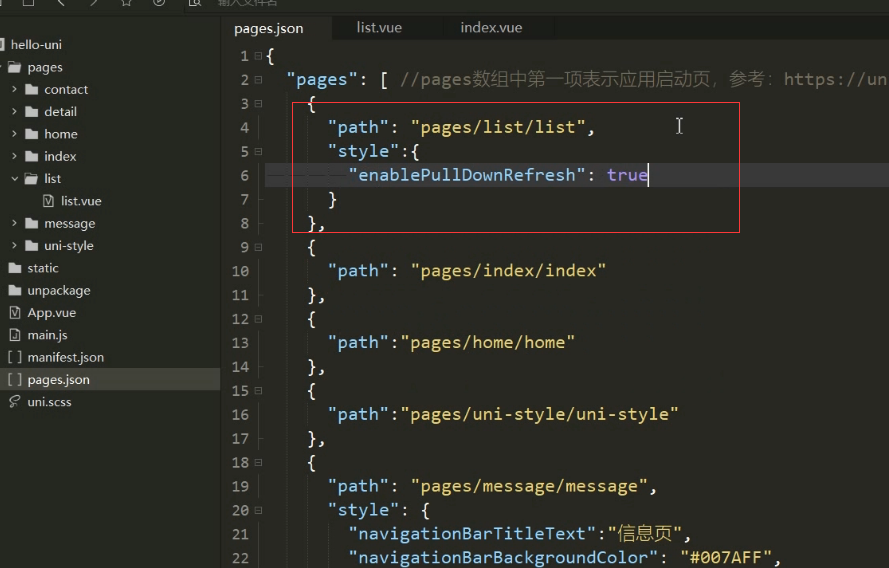Collapse code fold marker on line 20
Viewport: 889px width, 568px height.
pyautogui.click(x=258, y=511)
